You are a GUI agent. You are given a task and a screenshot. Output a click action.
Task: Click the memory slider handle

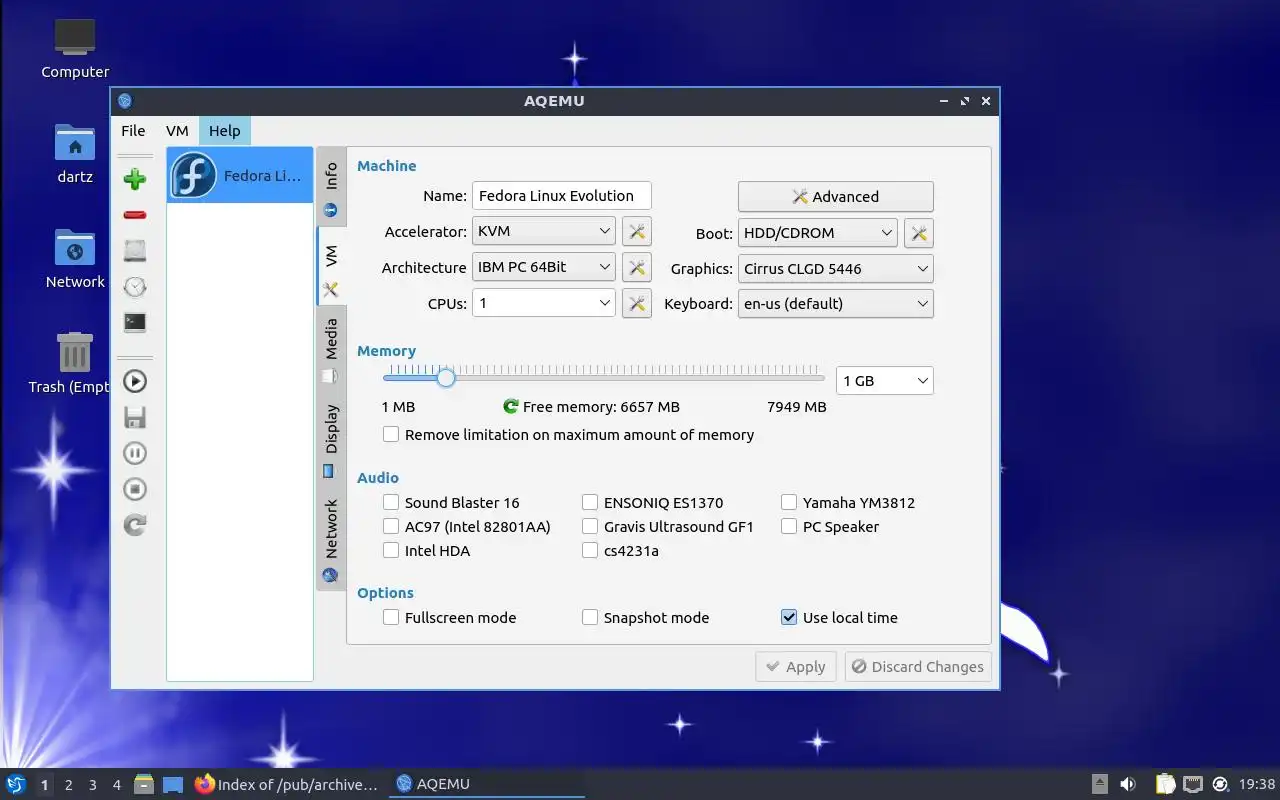[x=446, y=378]
